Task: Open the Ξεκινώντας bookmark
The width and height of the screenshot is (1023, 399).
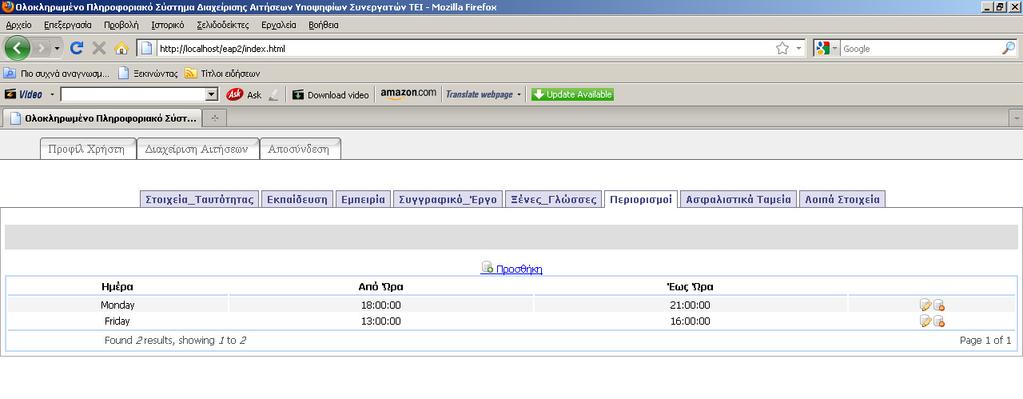Action: tap(149, 74)
